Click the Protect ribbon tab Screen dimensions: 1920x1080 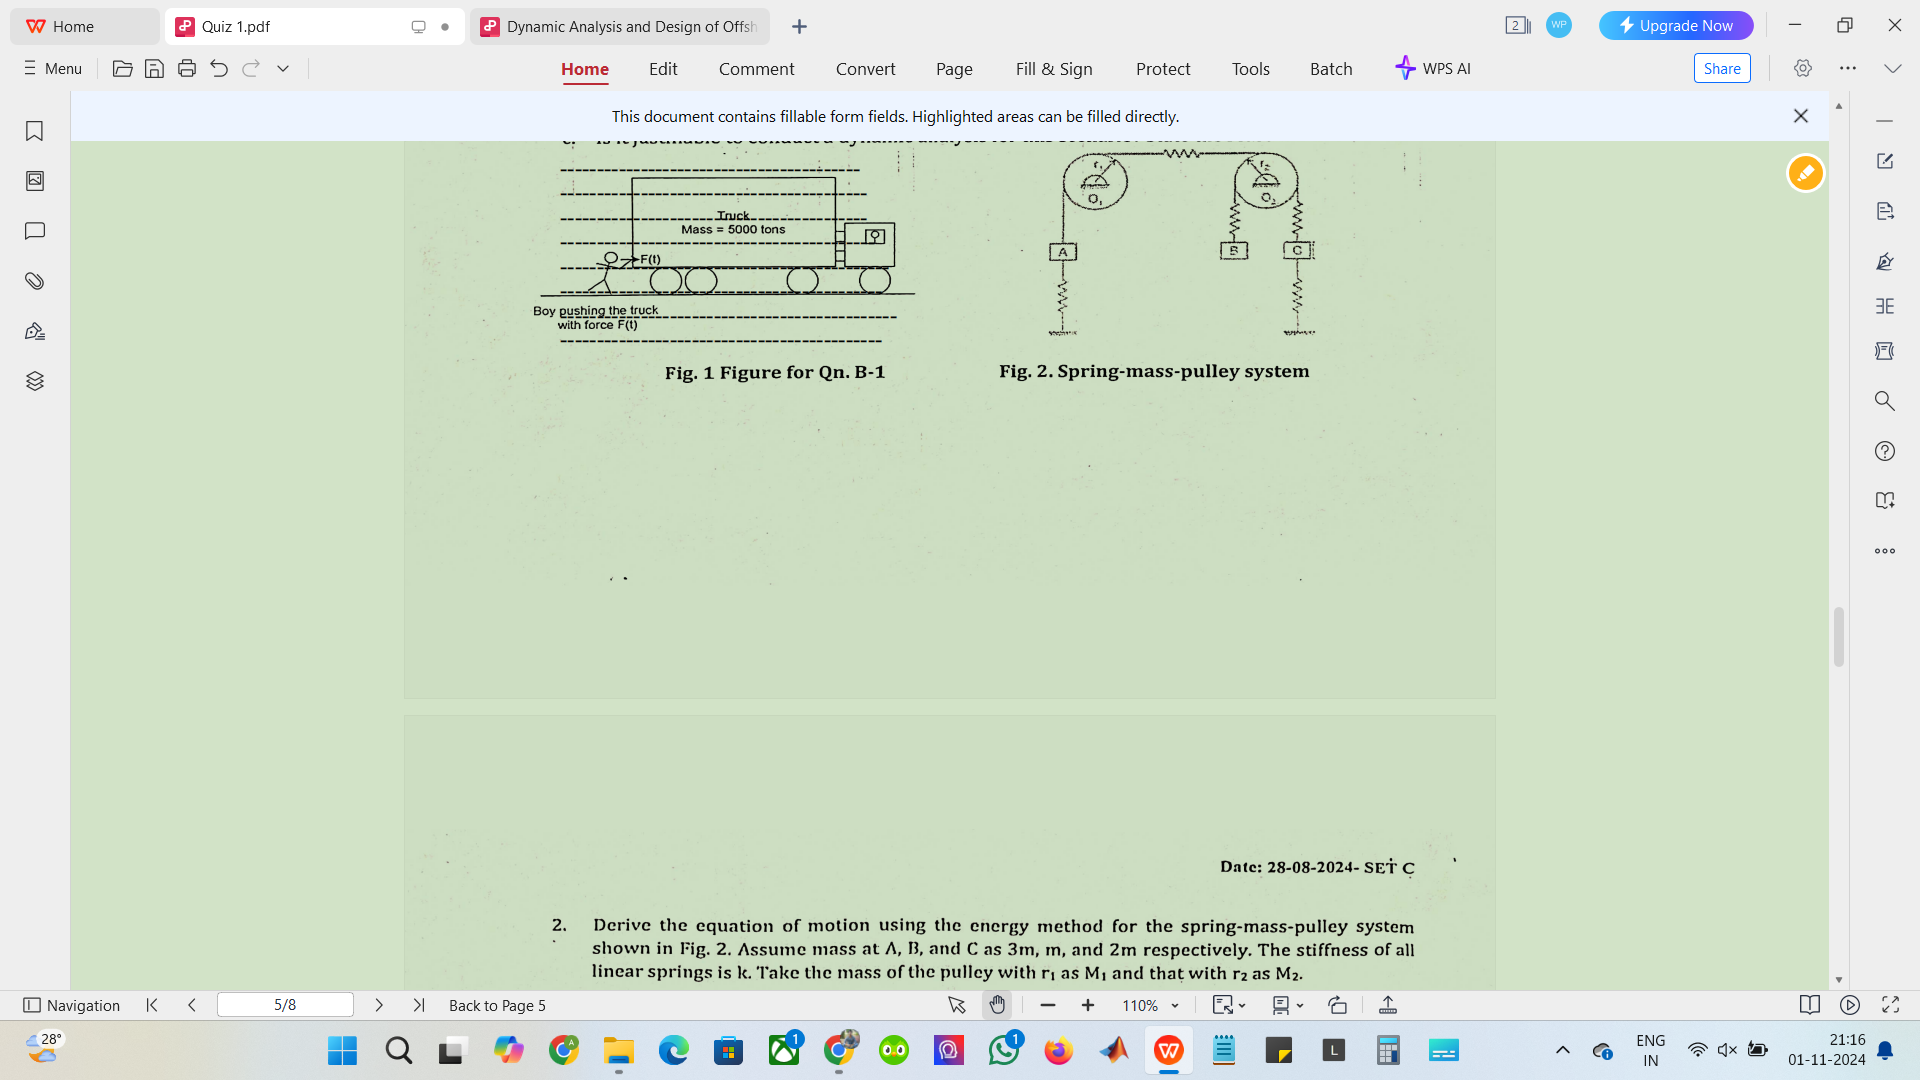[x=1163, y=69]
